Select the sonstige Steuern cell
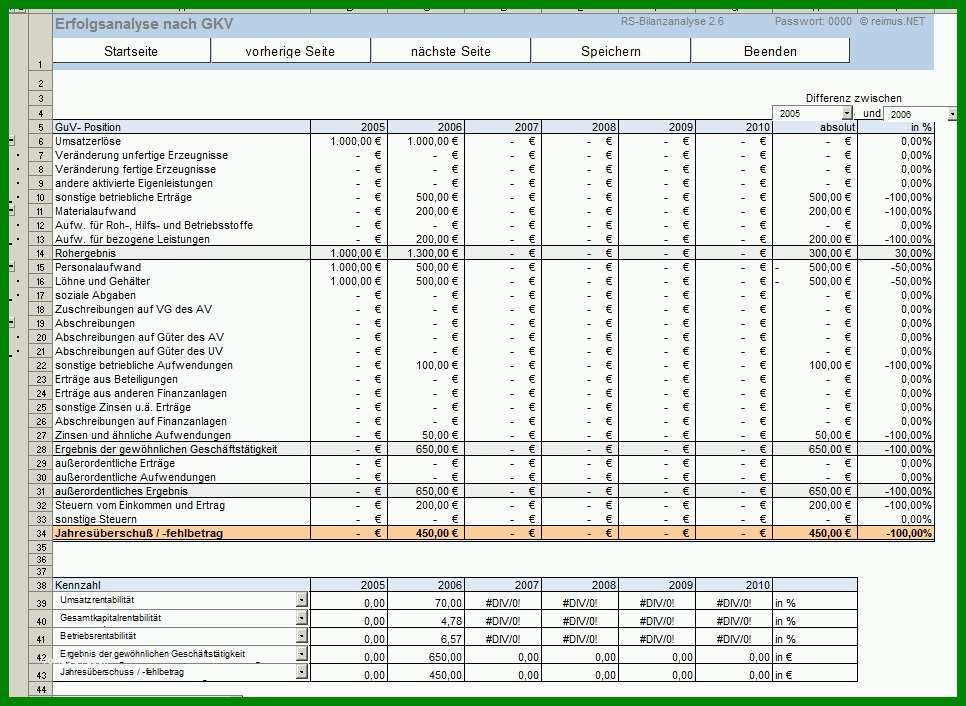The width and height of the screenshot is (966, 706). pyautogui.click(x=182, y=519)
